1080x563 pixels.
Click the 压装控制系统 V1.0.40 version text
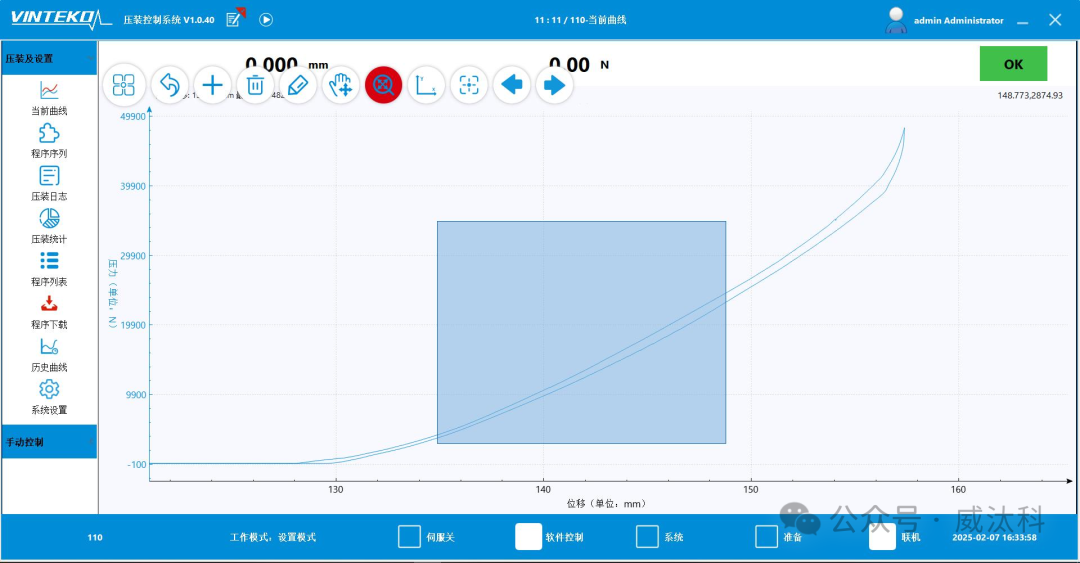coord(169,20)
